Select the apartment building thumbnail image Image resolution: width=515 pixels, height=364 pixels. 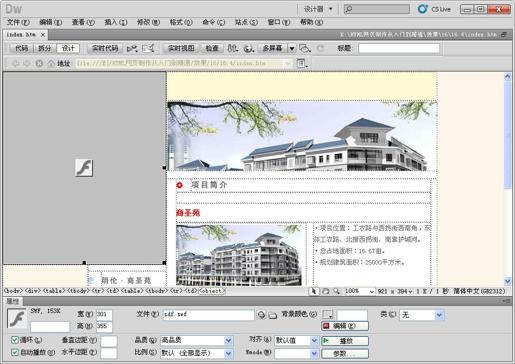[239, 255]
